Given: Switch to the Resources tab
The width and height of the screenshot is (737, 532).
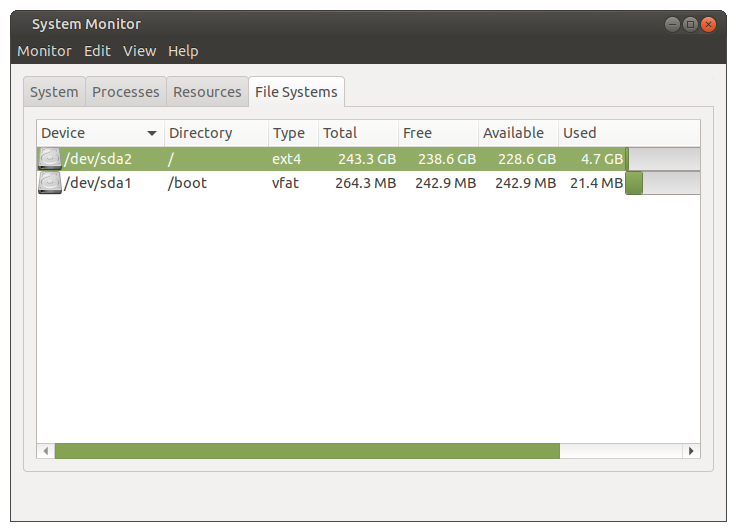Looking at the screenshot, I should [x=207, y=92].
